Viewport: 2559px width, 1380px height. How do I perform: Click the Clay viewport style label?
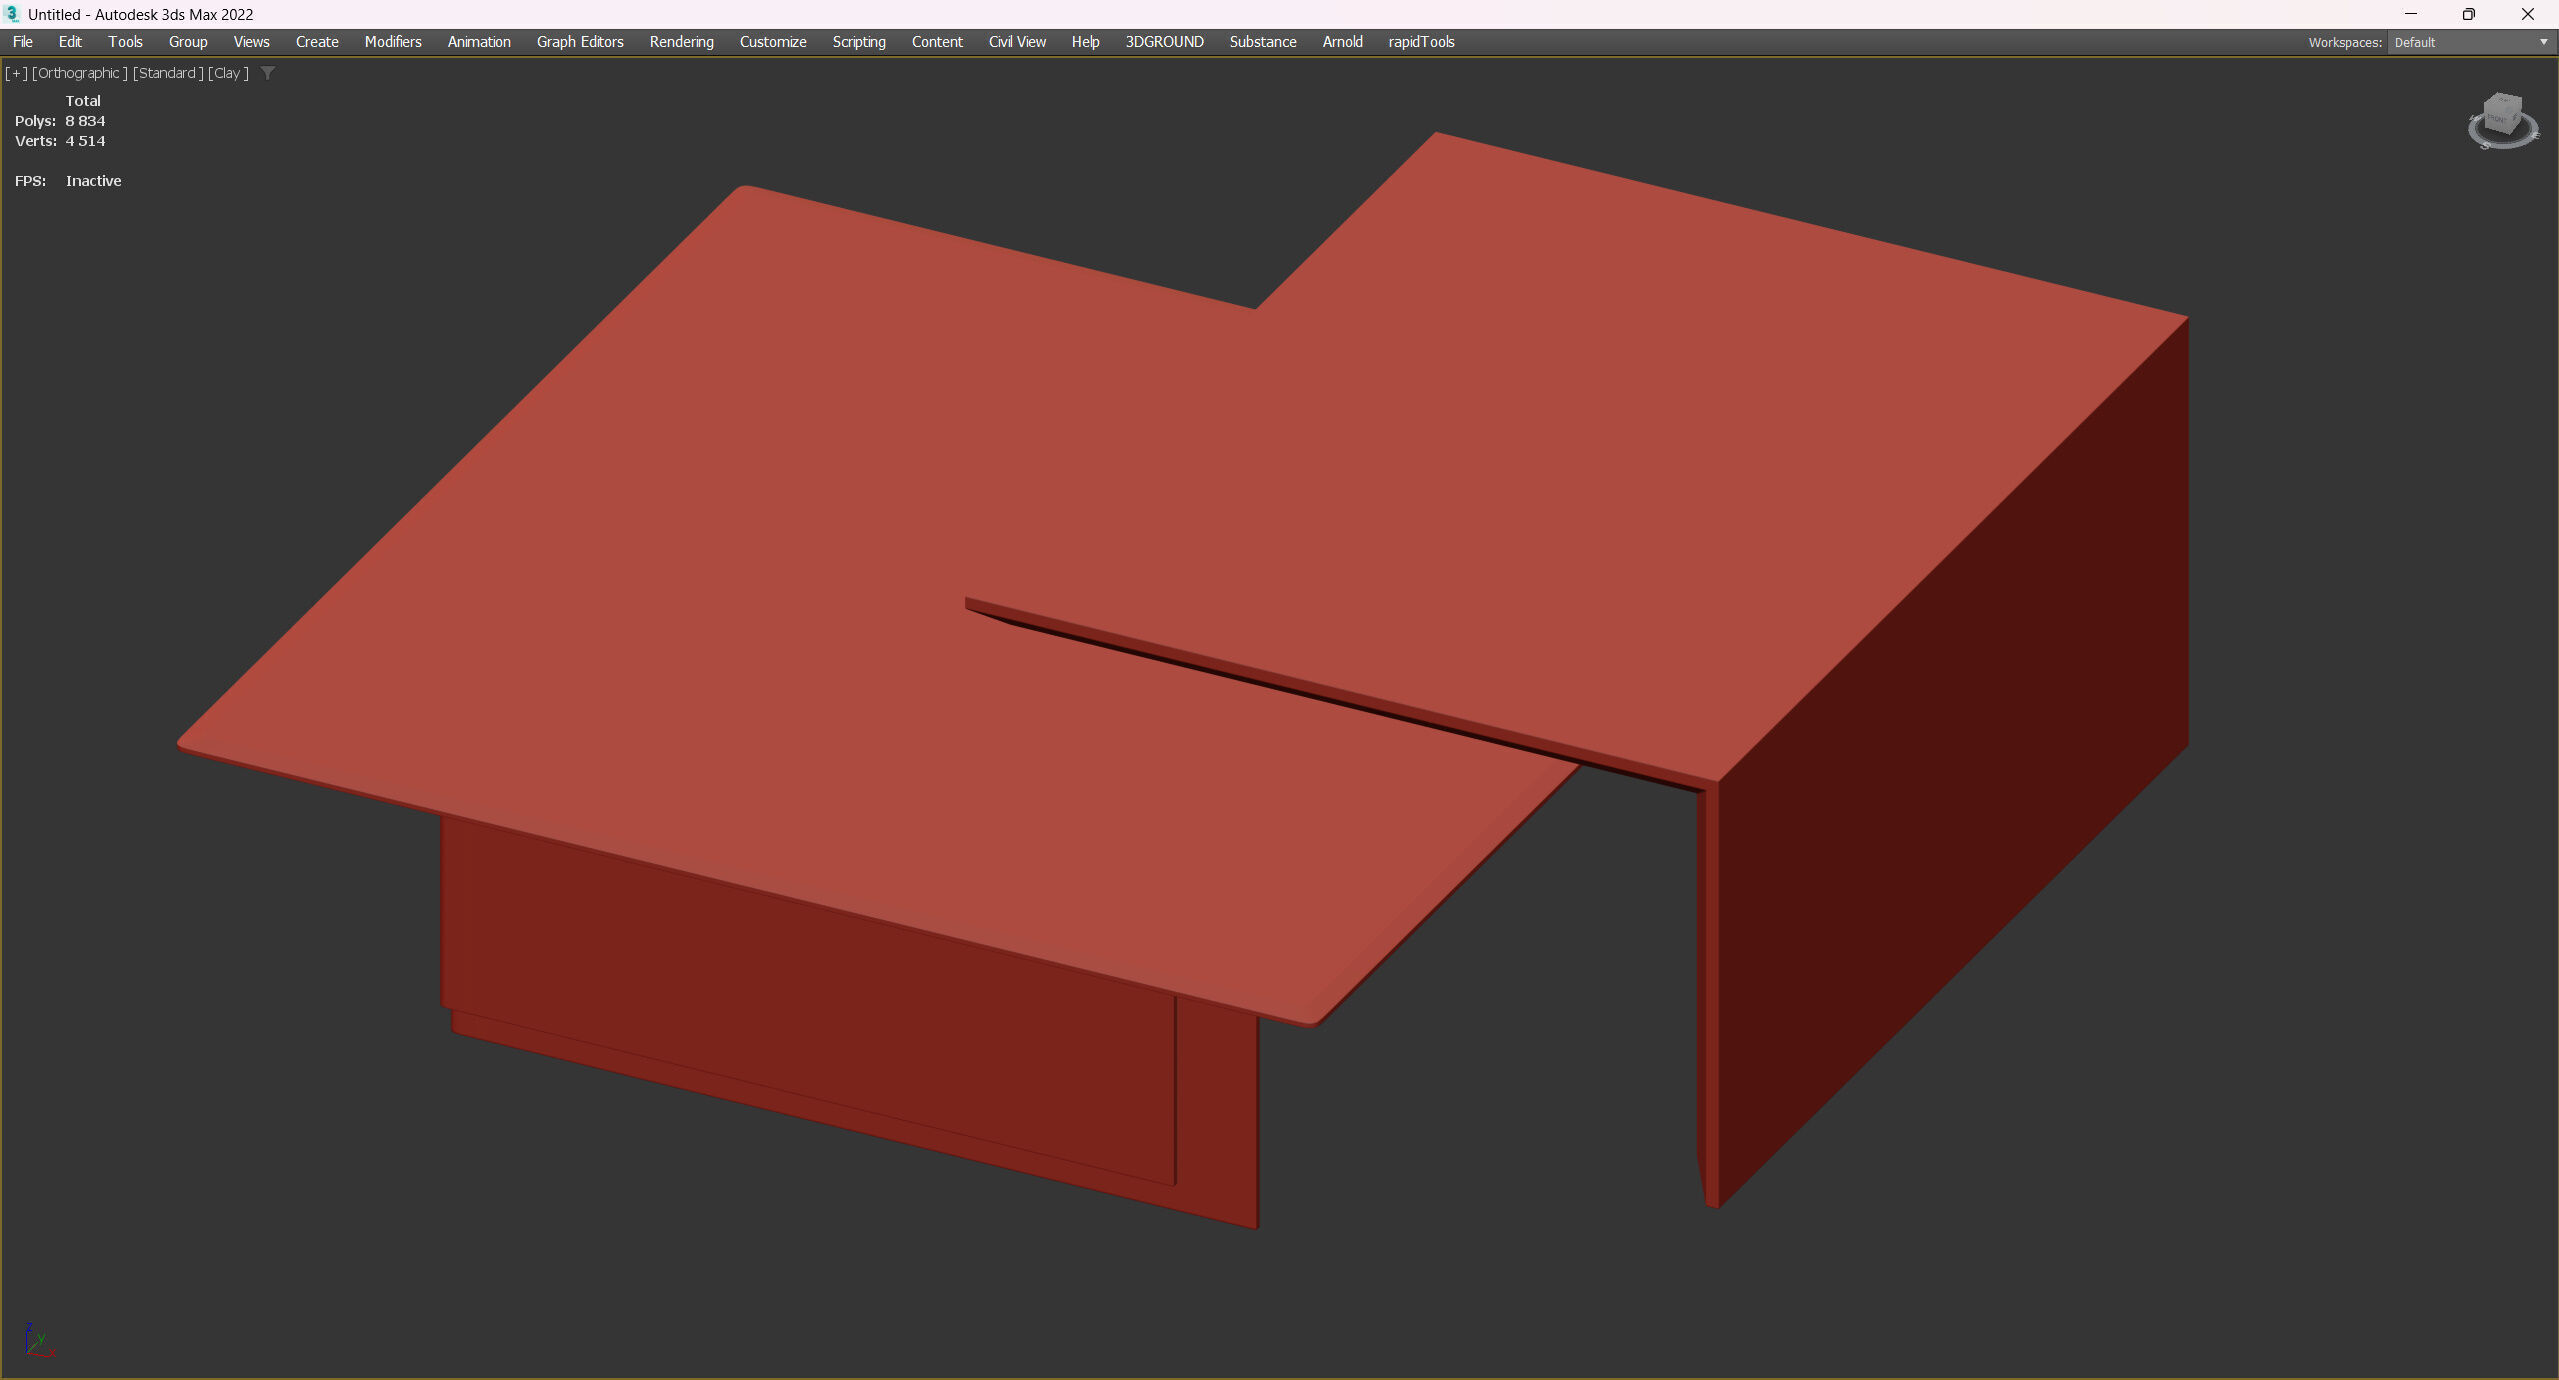click(228, 73)
